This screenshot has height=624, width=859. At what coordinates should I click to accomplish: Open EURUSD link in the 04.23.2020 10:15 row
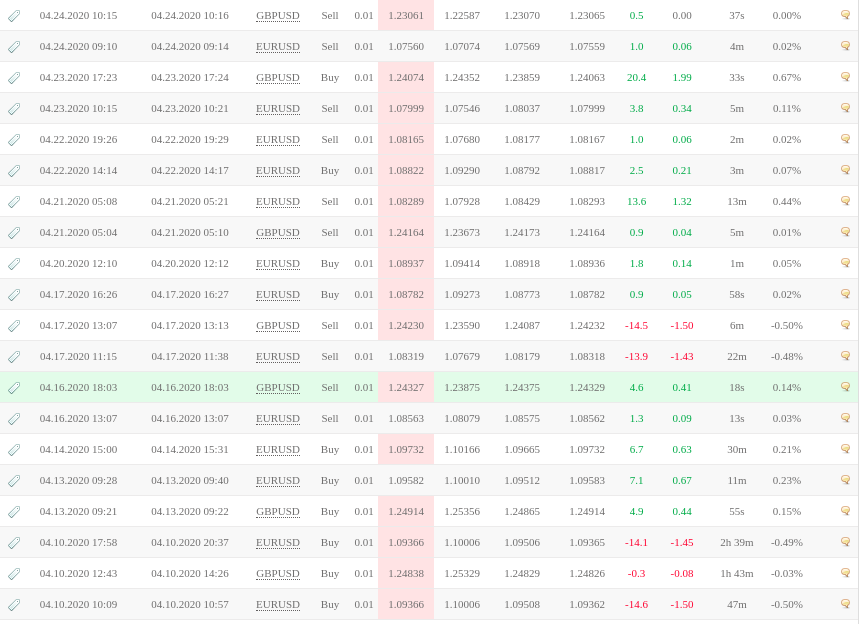(278, 108)
